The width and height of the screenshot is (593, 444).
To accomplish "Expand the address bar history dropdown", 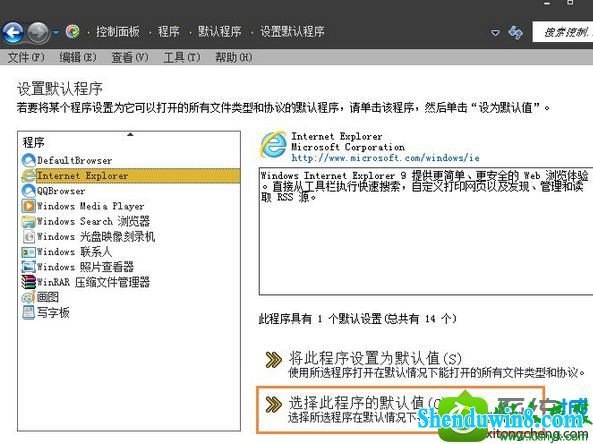I will point(495,33).
